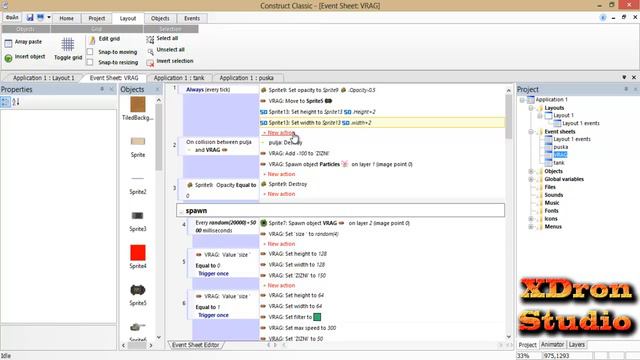Click the alphabetical sort icon in Properties
The image size is (640, 360).
pyautogui.click(x=16, y=102)
